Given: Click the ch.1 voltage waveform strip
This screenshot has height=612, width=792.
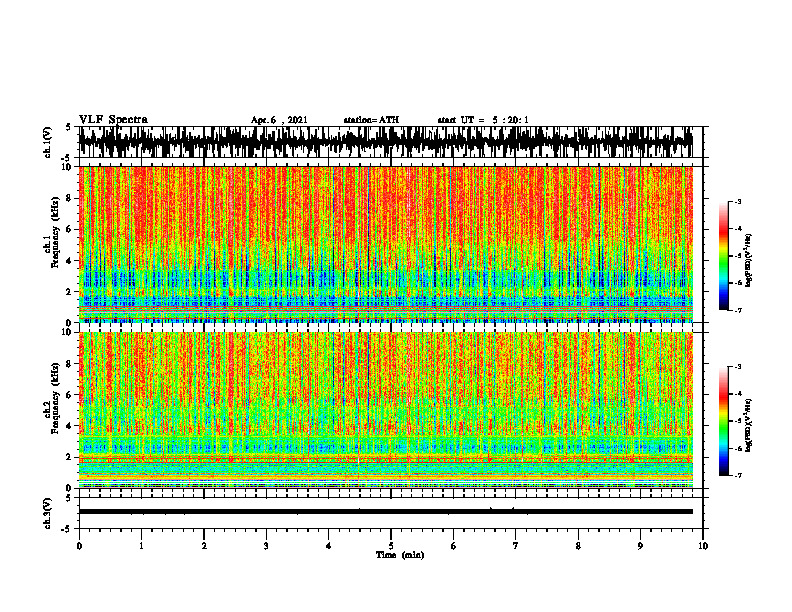Looking at the screenshot, I should [386, 142].
